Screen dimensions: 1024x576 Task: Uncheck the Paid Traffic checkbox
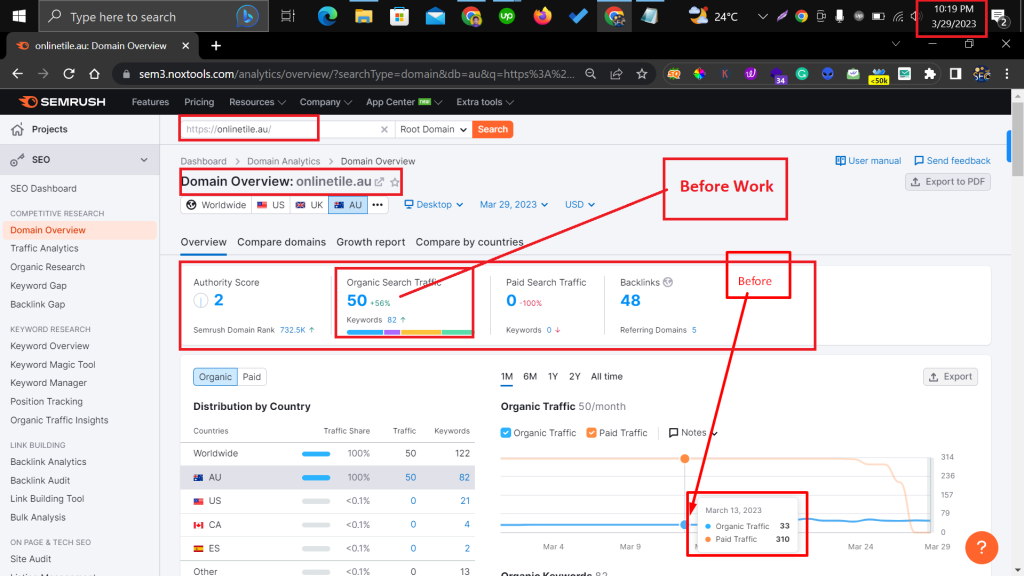pyautogui.click(x=591, y=433)
